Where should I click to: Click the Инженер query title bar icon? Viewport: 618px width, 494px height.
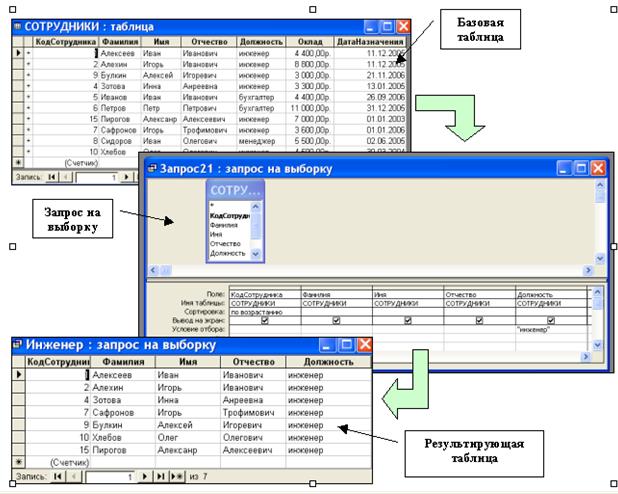[x=17, y=345]
